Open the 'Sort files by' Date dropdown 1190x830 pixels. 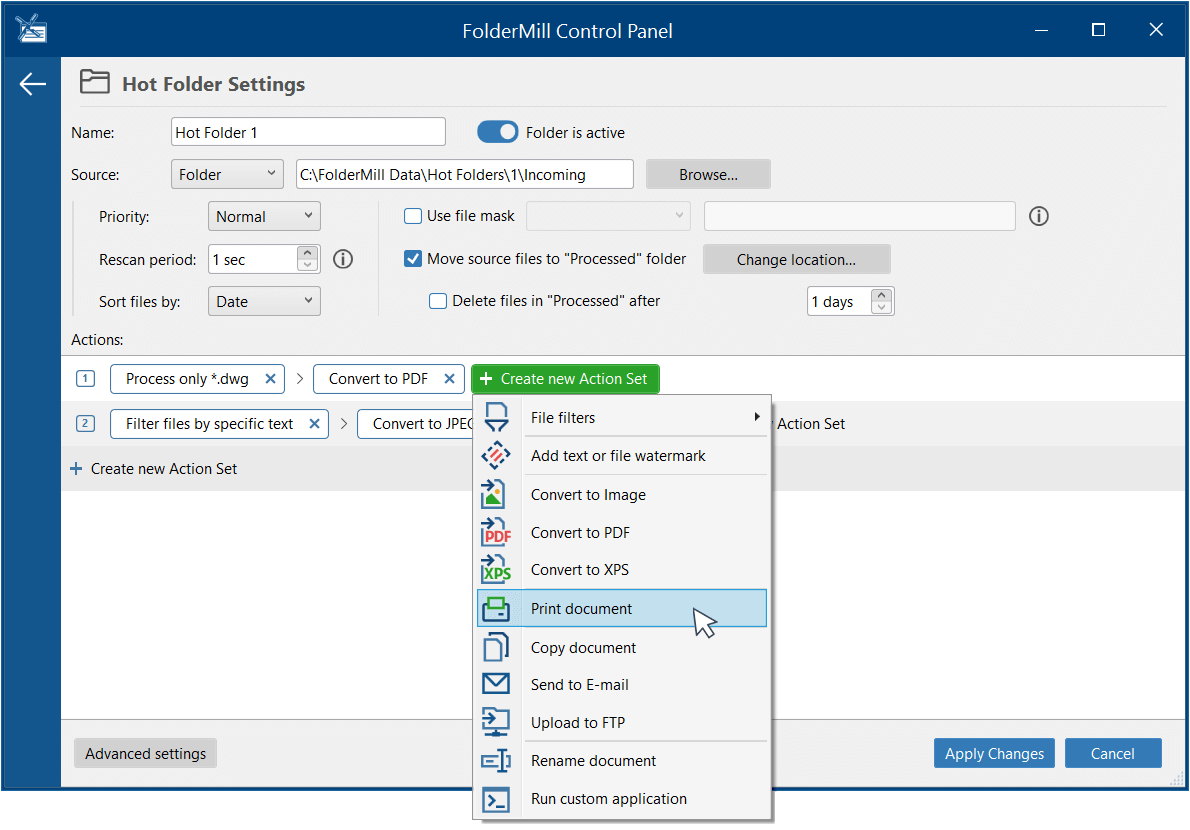(x=264, y=301)
